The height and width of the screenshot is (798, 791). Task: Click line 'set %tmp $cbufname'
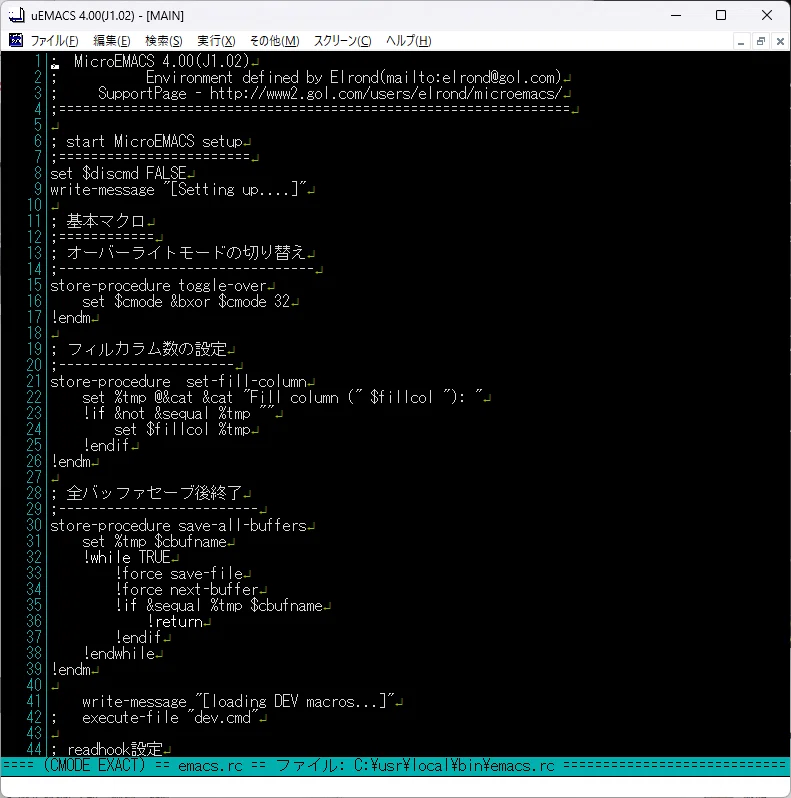click(154, 542)
